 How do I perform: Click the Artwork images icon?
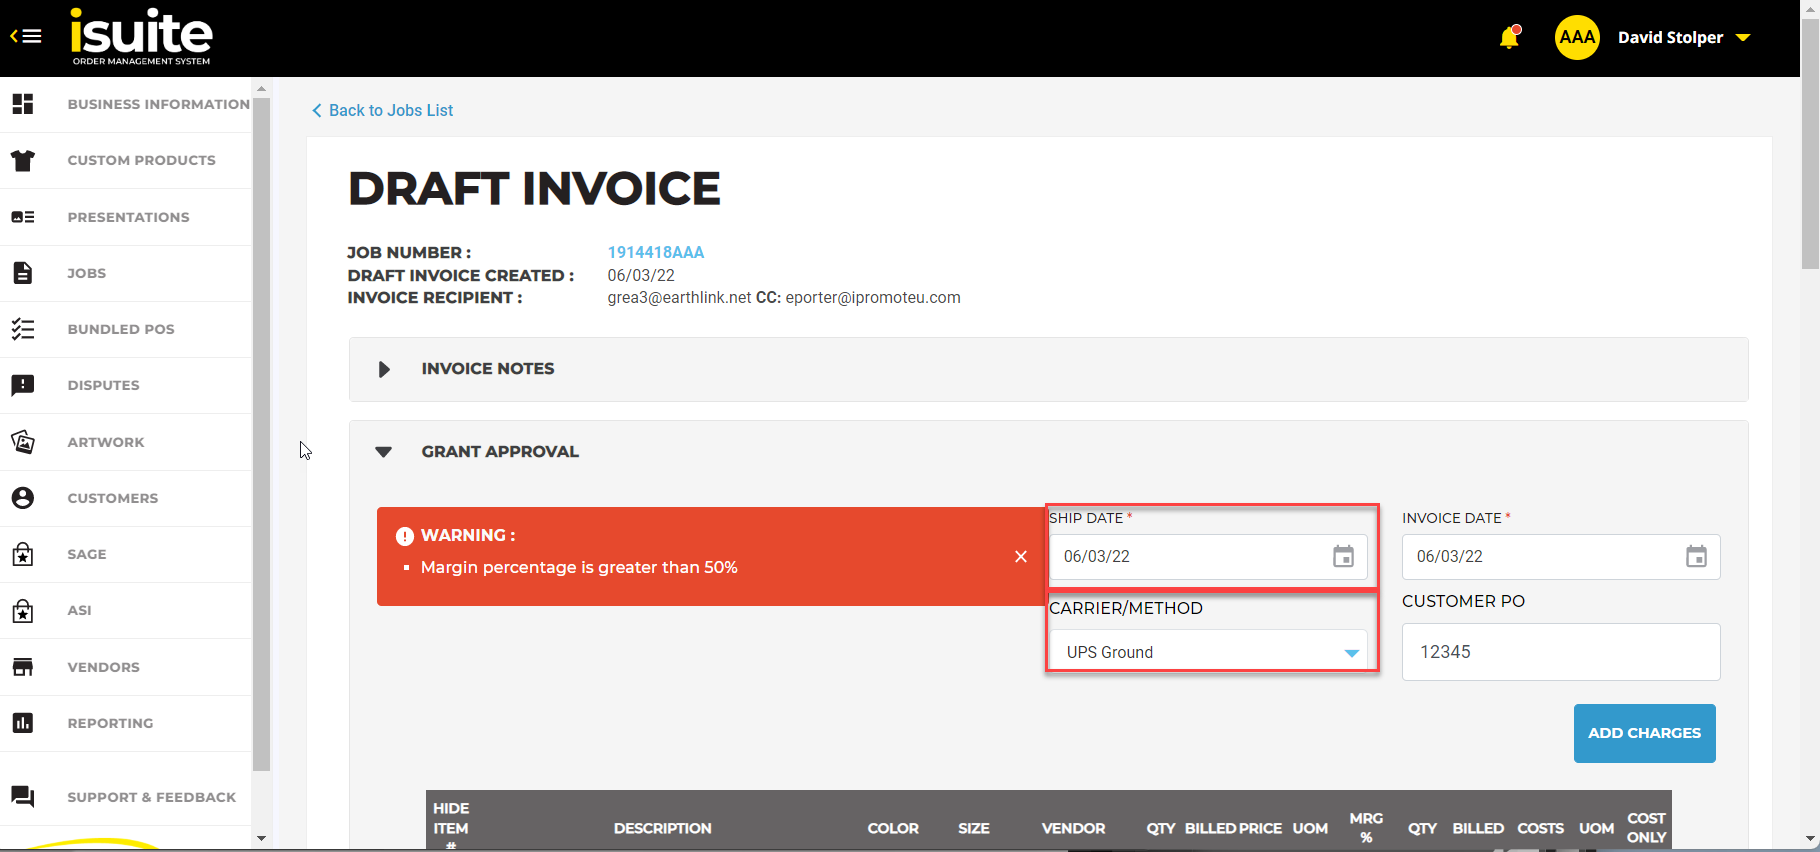point(23,442)
